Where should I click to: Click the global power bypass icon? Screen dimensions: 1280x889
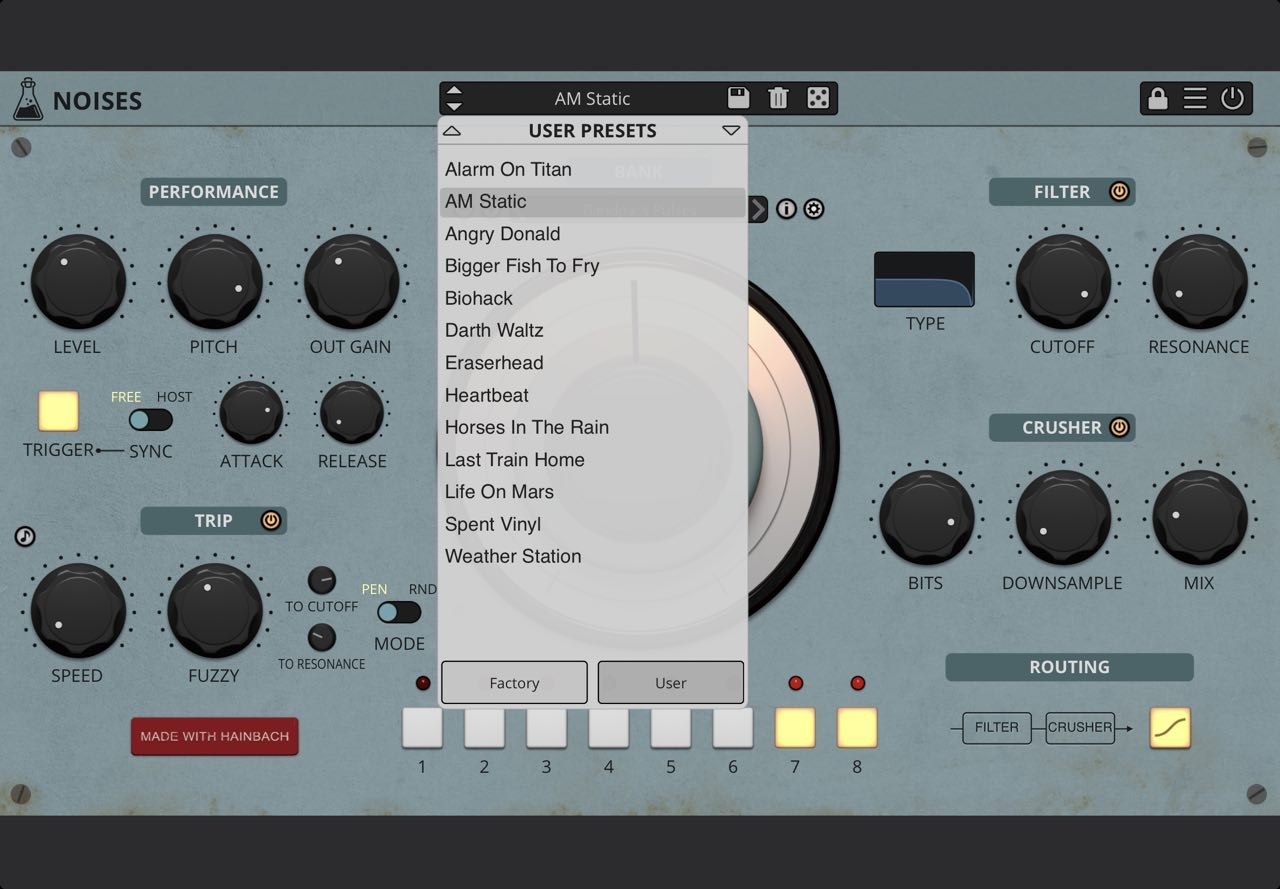(x=1232, y=98)
